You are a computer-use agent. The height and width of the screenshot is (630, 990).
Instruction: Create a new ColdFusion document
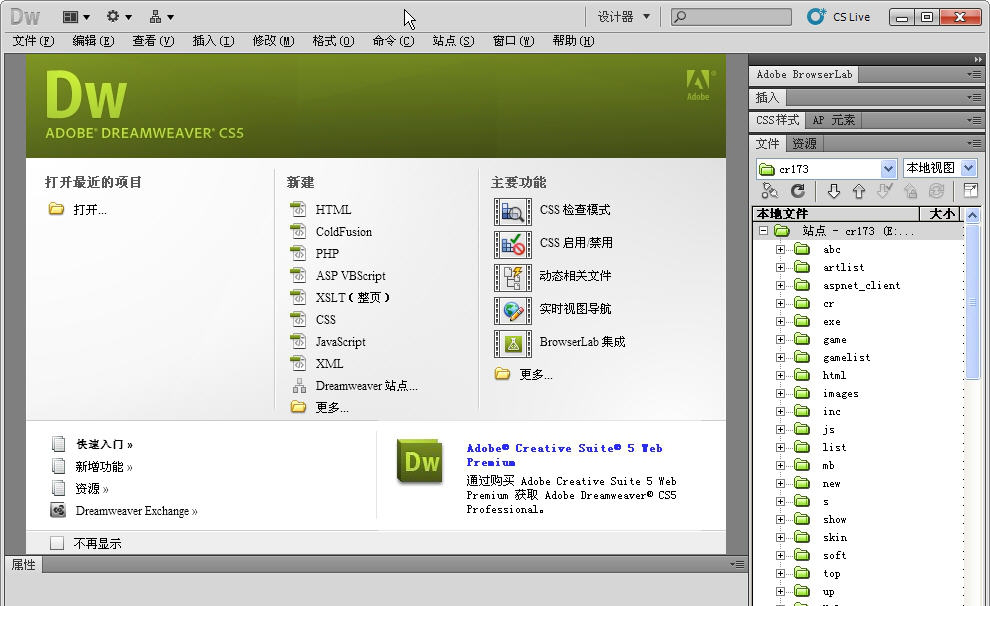[343, 231]
